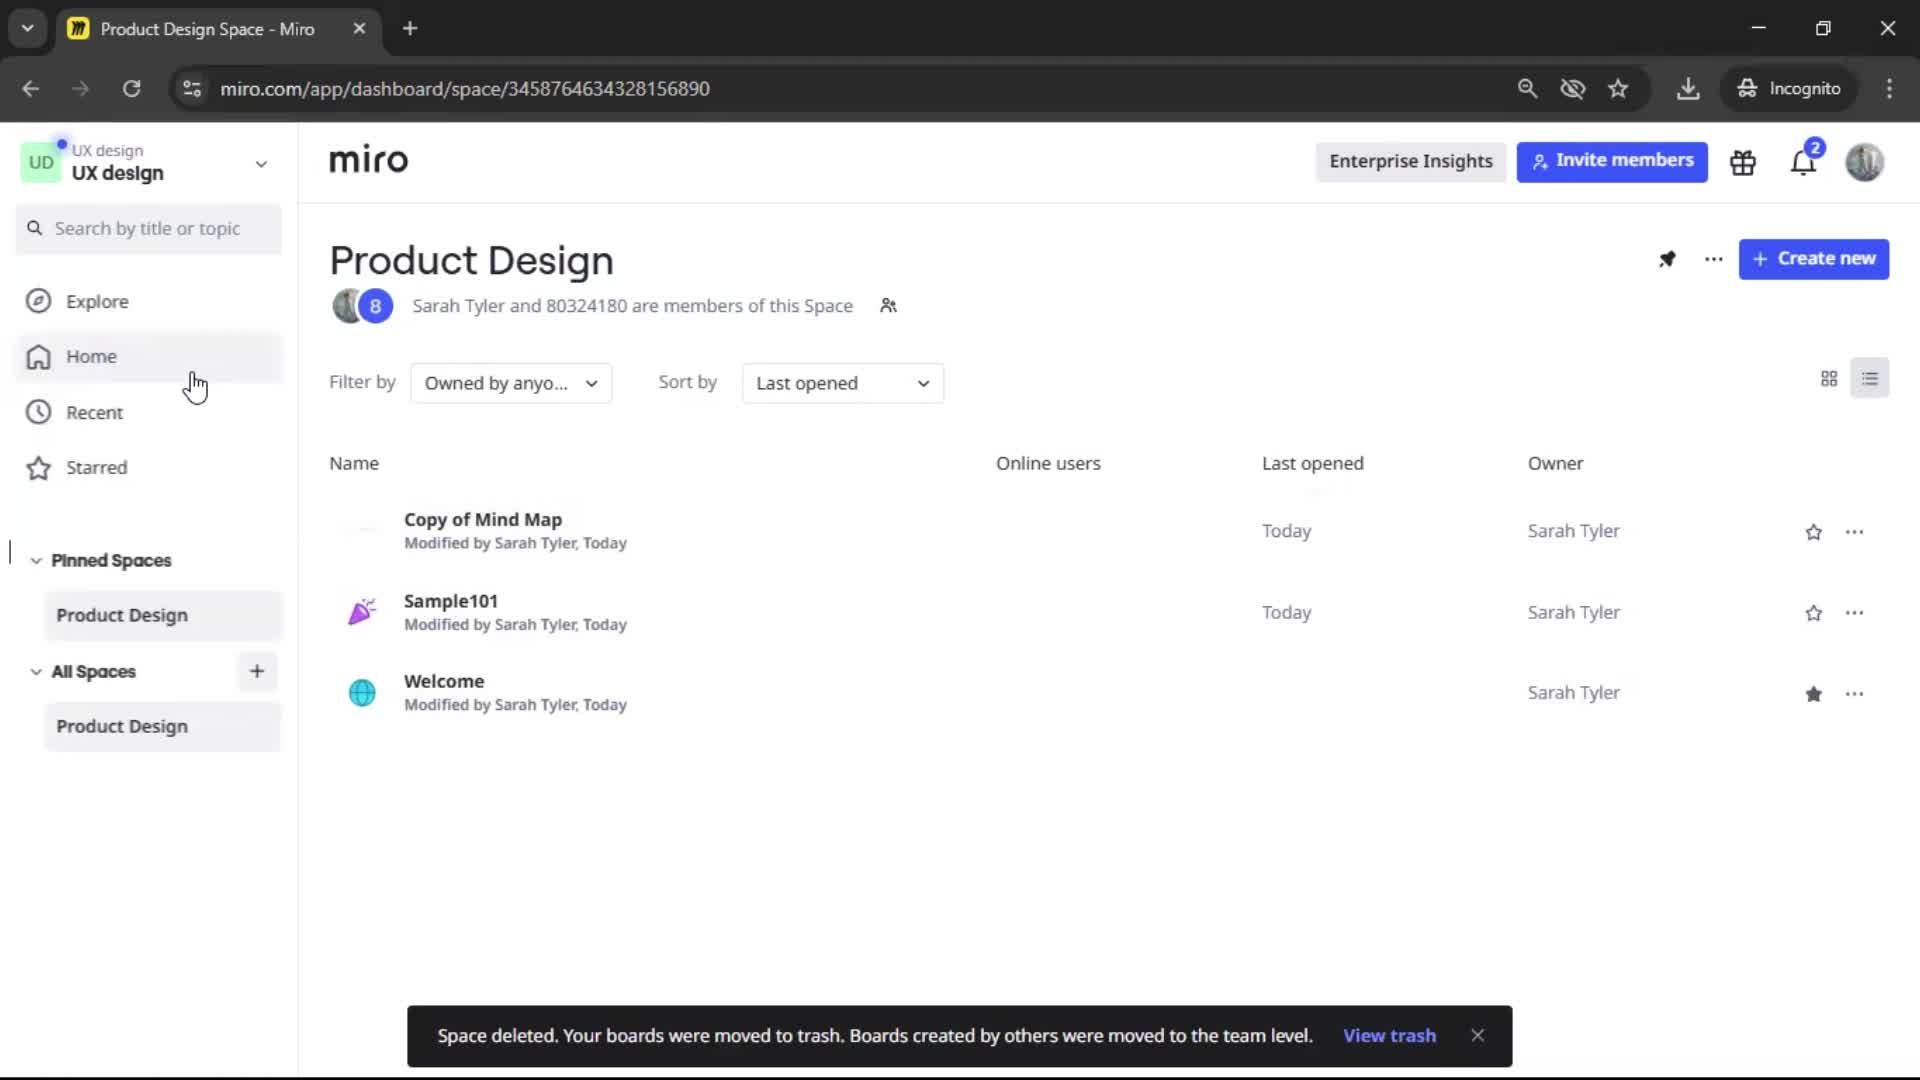
Task: Open the Last opened sort dropdown
Action: click(x=843, y=383)
